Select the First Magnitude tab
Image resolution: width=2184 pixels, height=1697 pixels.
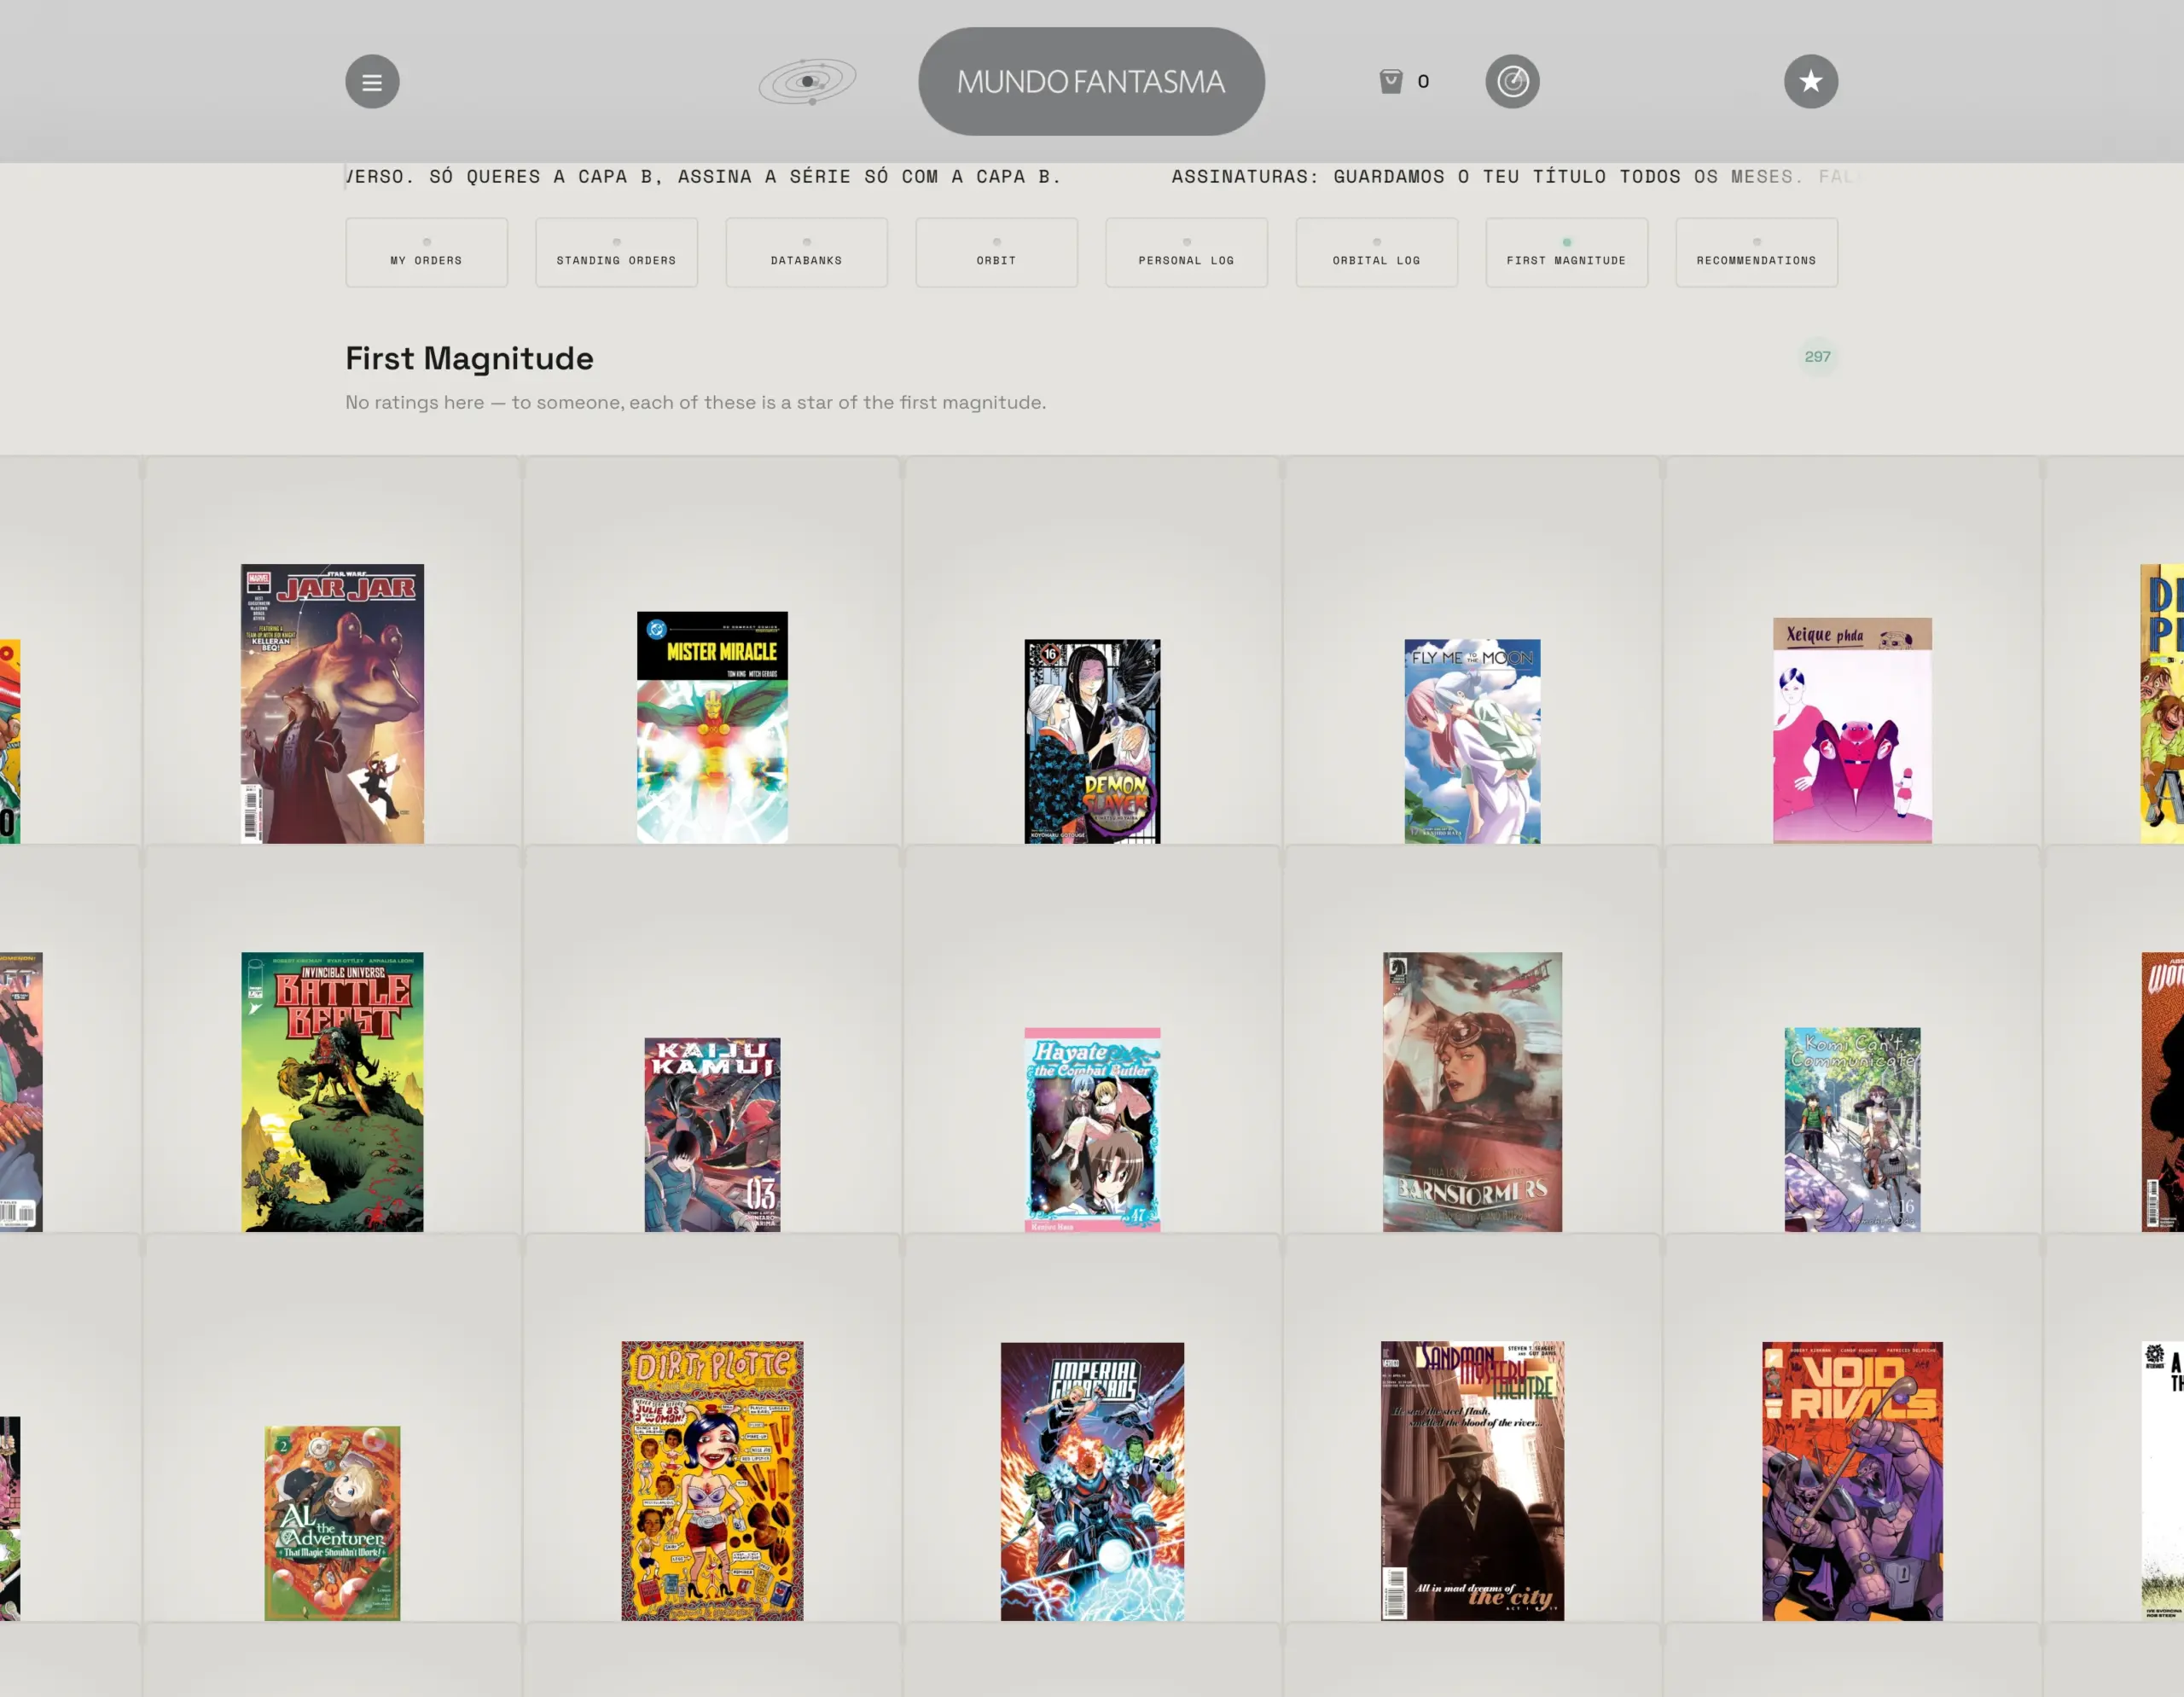coord(1566,252)
